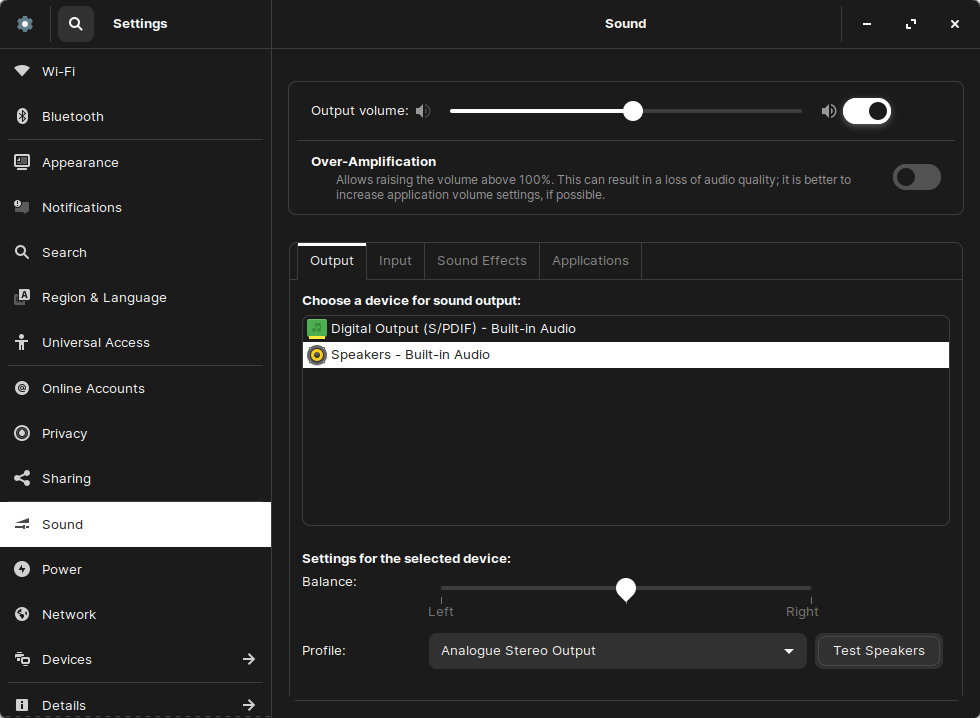
Task: Click the Balance slider handle
Action: click(x=626, y=589)
